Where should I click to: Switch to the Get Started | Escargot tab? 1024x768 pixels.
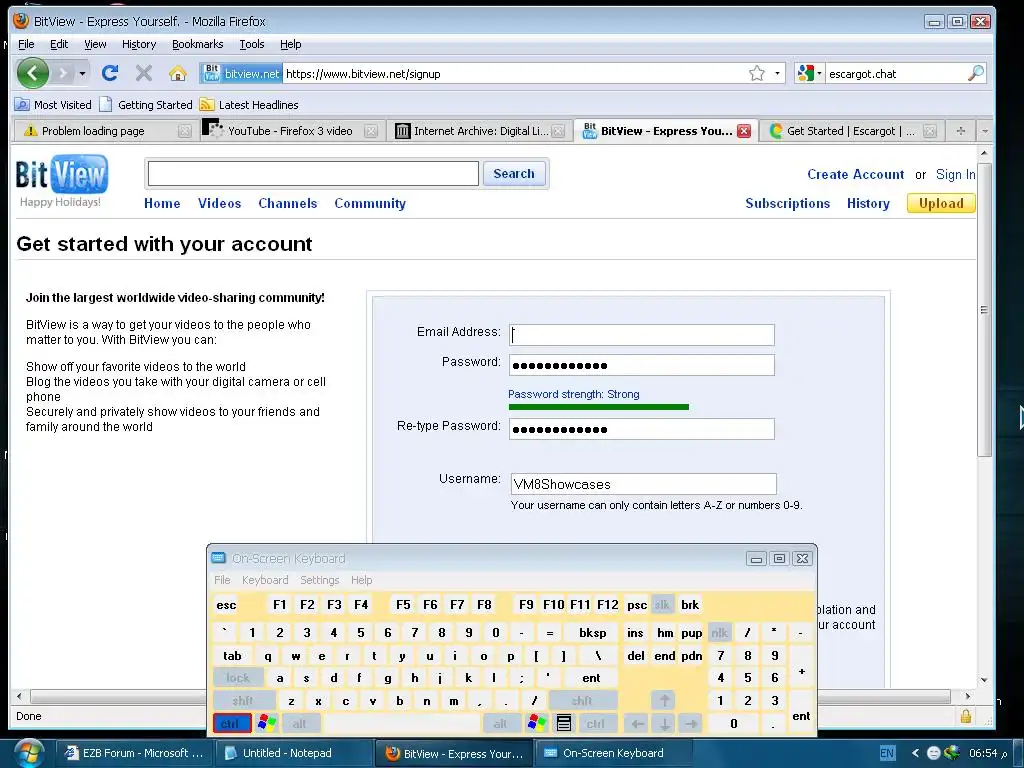(852, 131)
